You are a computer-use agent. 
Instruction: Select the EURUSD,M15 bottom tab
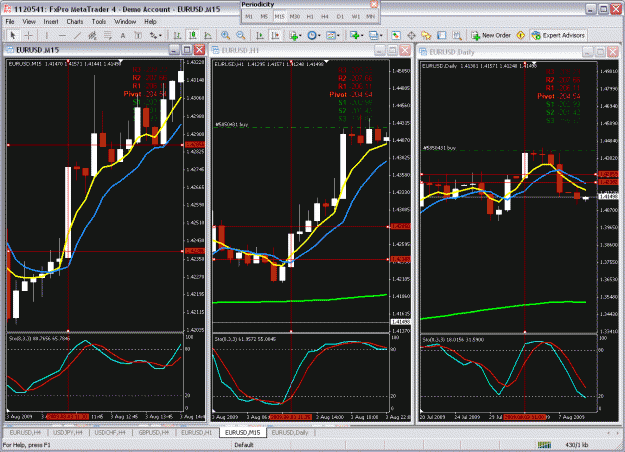(242, 432)
